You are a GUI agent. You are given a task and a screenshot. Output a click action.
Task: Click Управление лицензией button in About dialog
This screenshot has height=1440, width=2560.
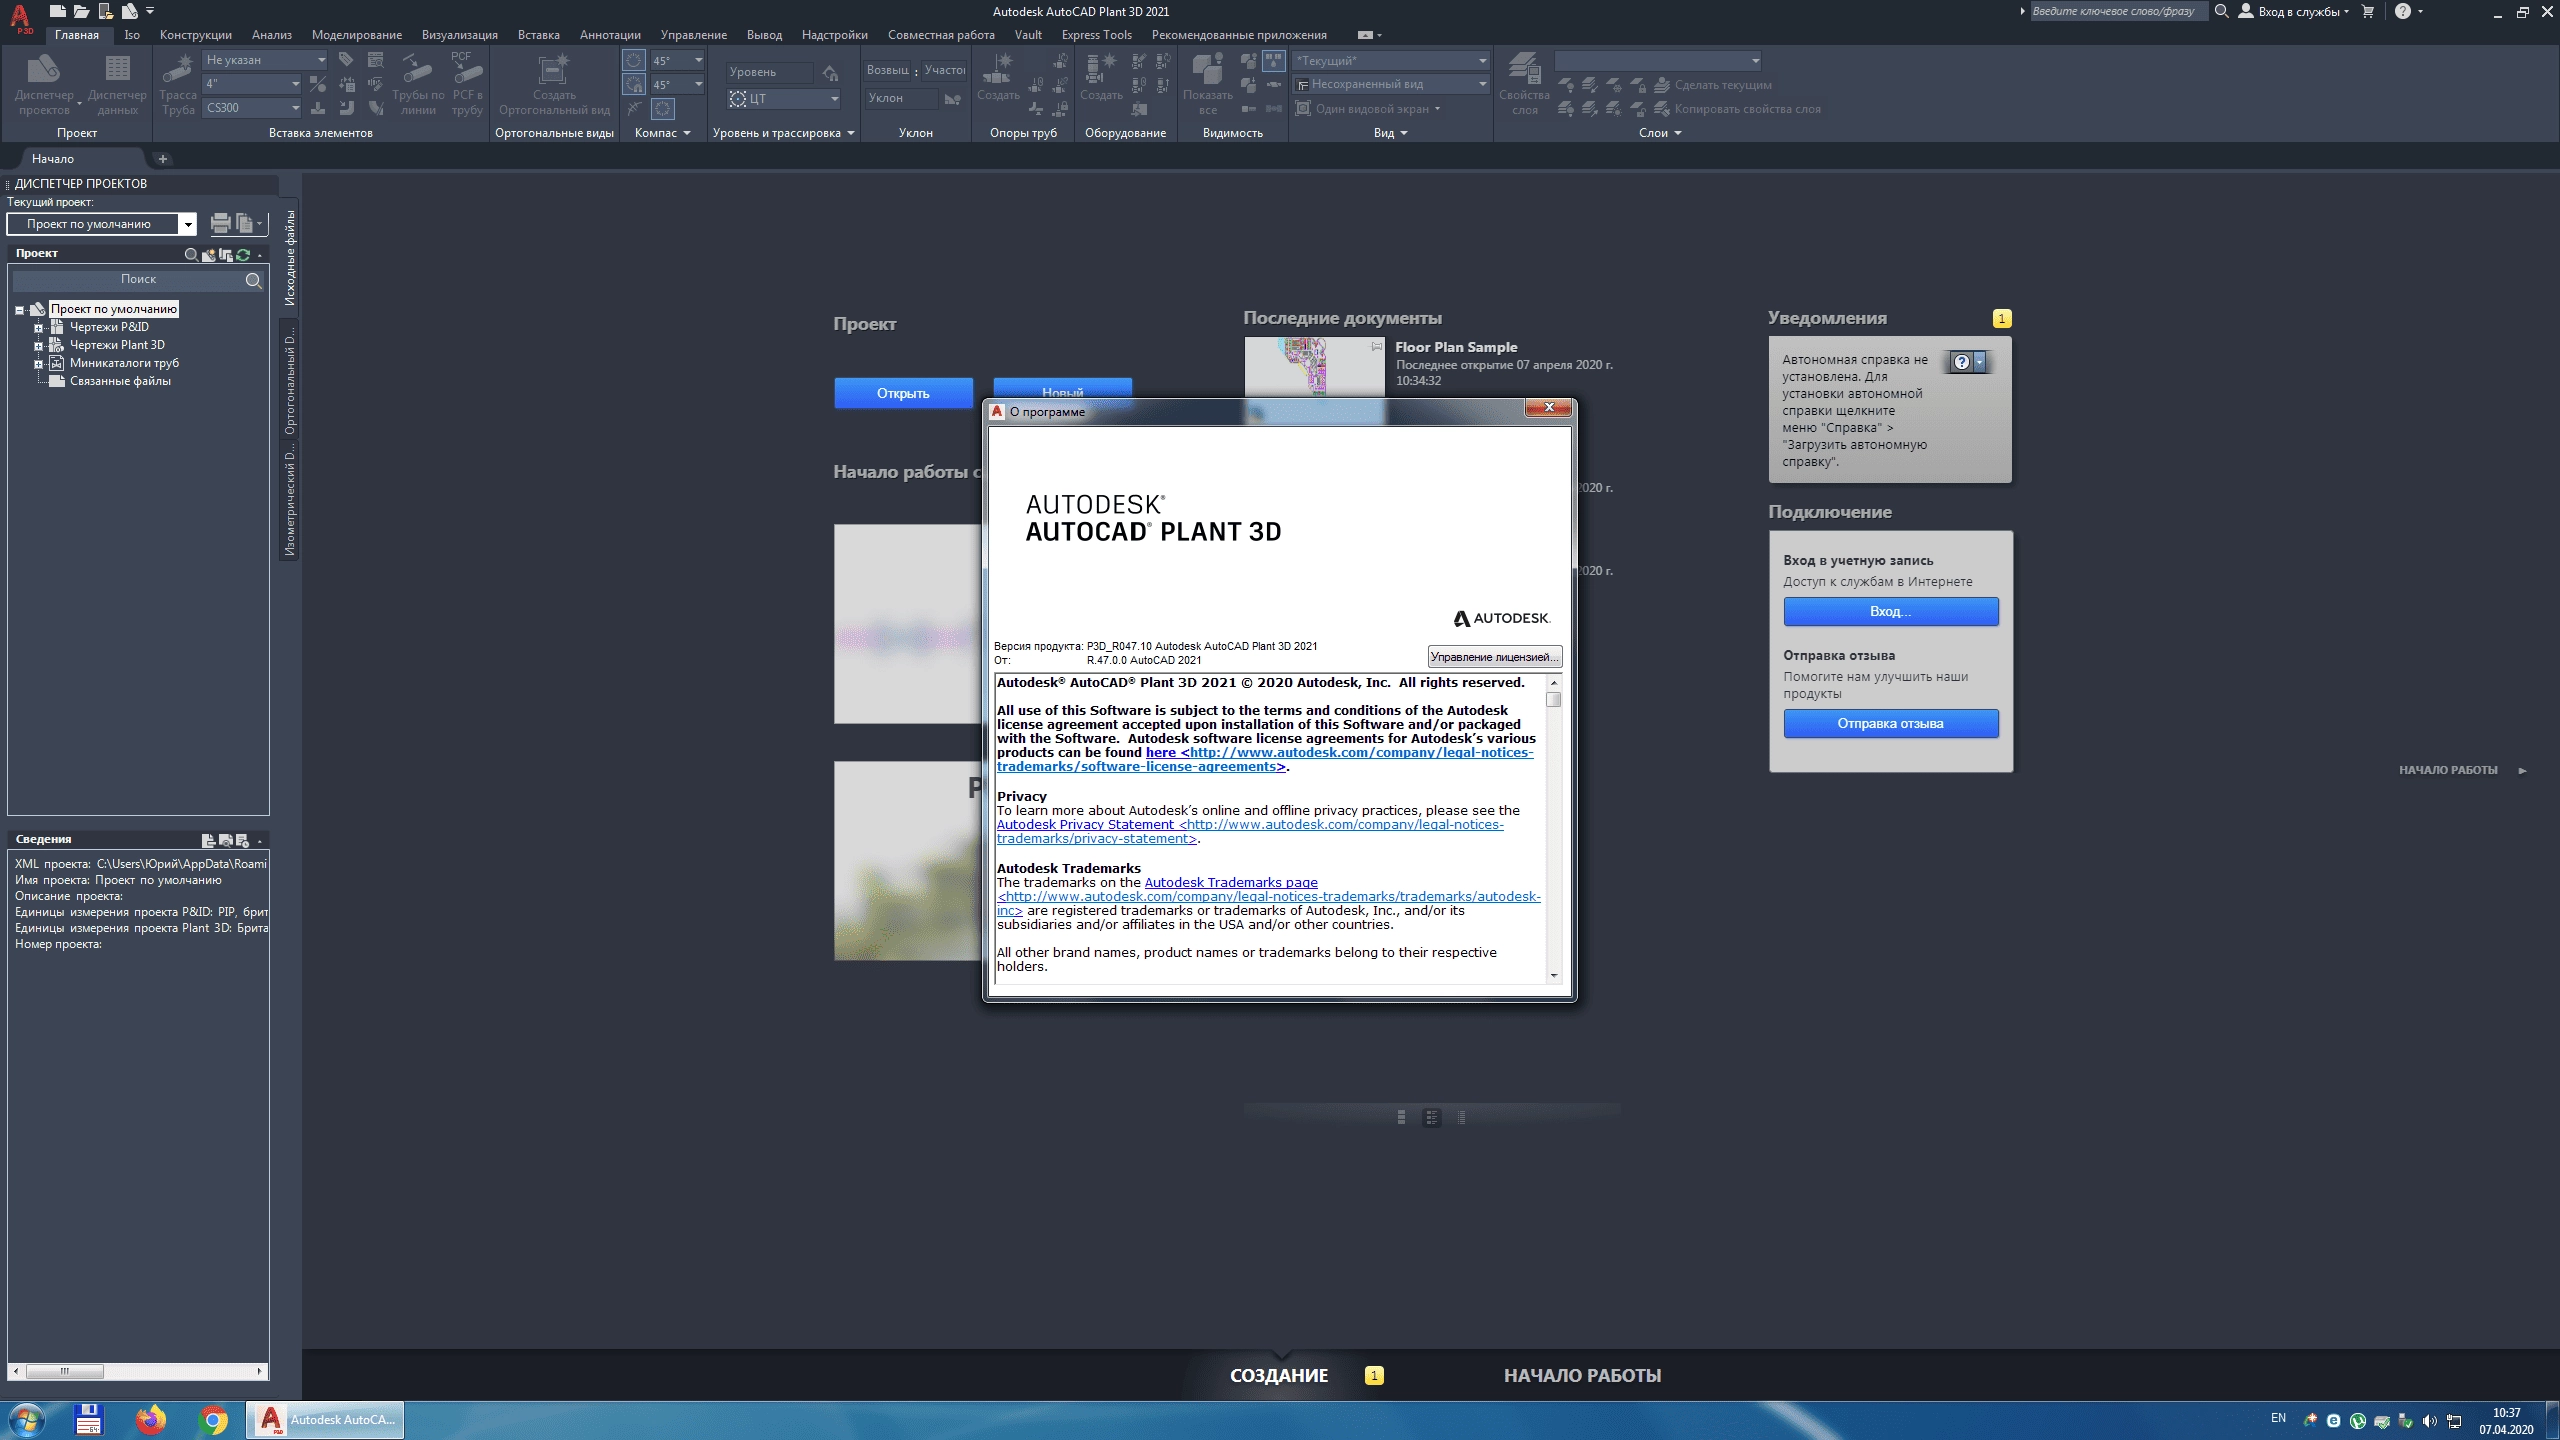tap(1494, 657)
